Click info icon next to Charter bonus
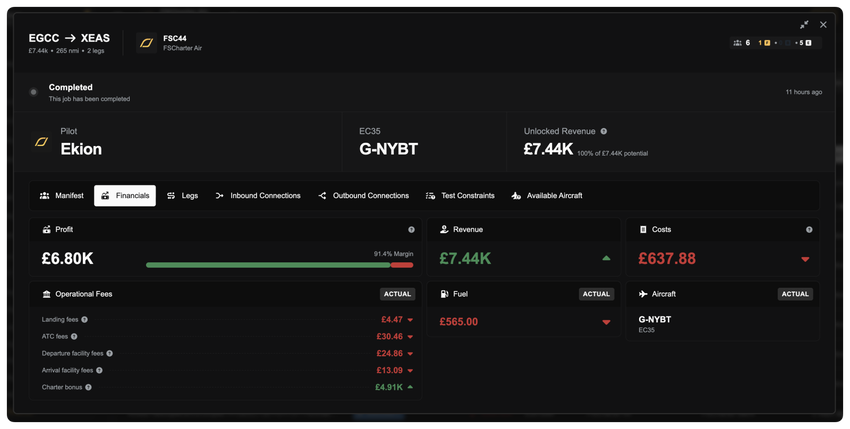Screen dimensions: 850x429 pos(88,387)
